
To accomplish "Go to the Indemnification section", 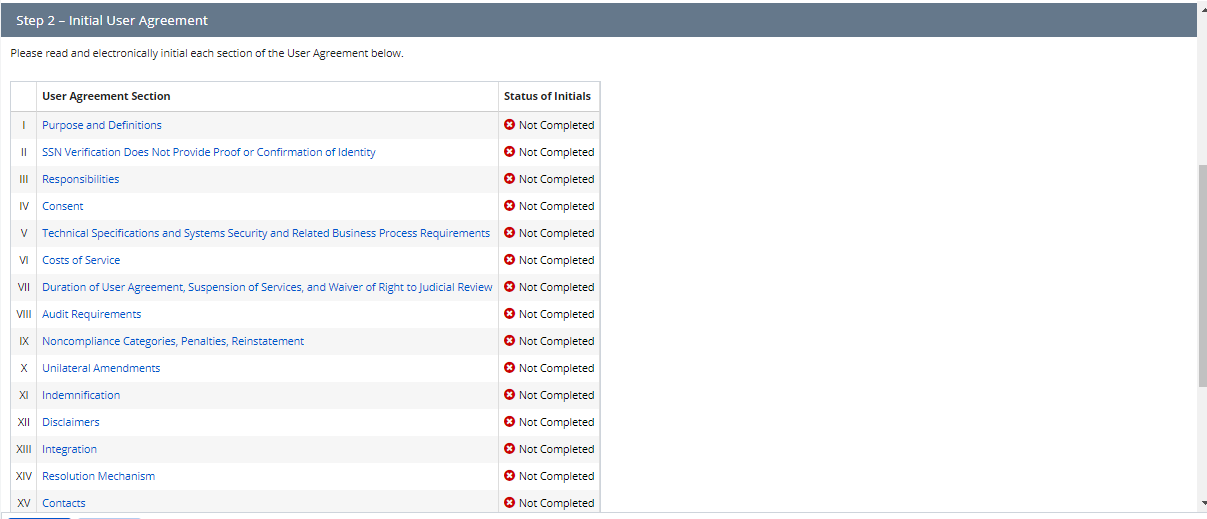I will coord(80,395).
